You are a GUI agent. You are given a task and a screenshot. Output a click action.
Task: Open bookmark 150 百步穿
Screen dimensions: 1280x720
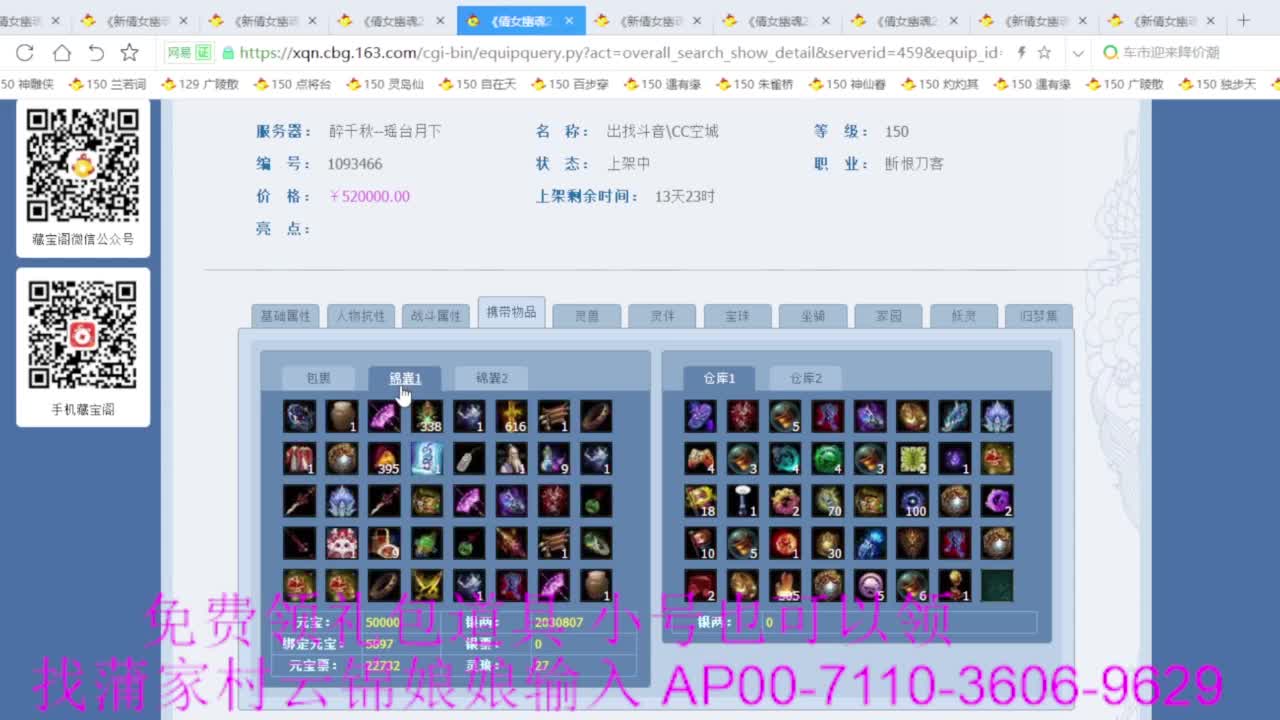point(570,85)
